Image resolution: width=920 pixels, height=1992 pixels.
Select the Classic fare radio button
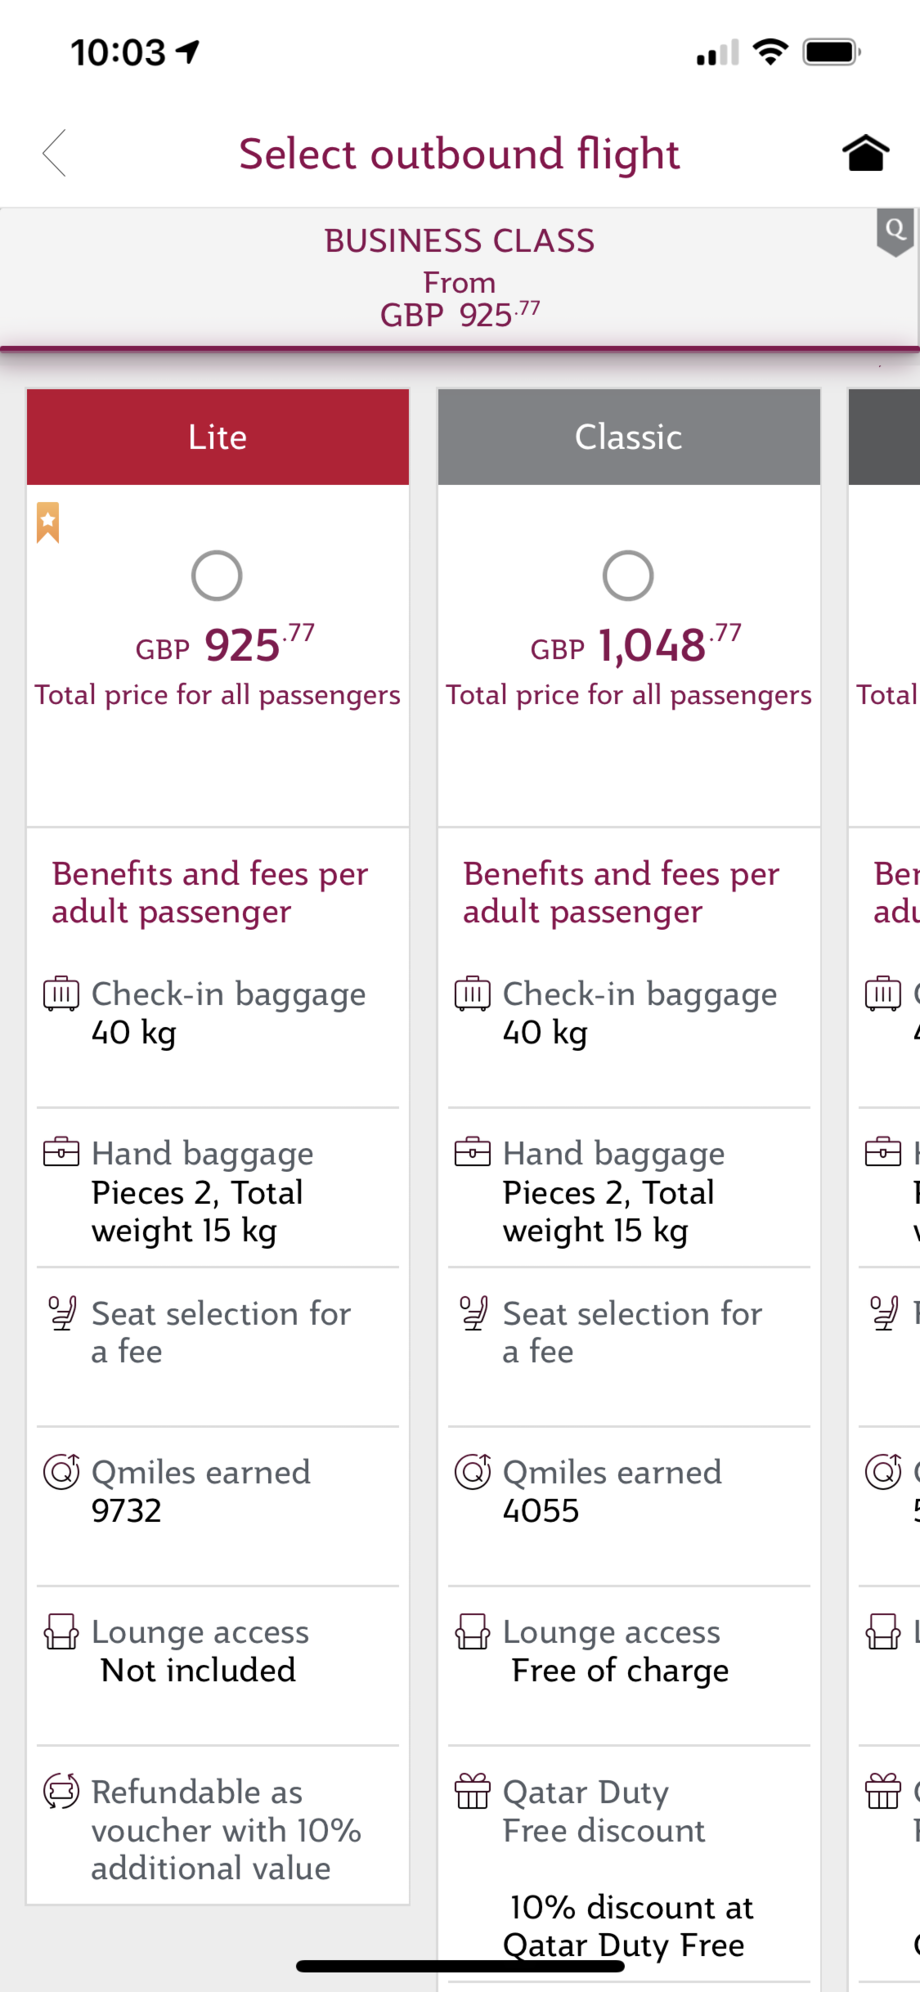click(x=628, y=576)
